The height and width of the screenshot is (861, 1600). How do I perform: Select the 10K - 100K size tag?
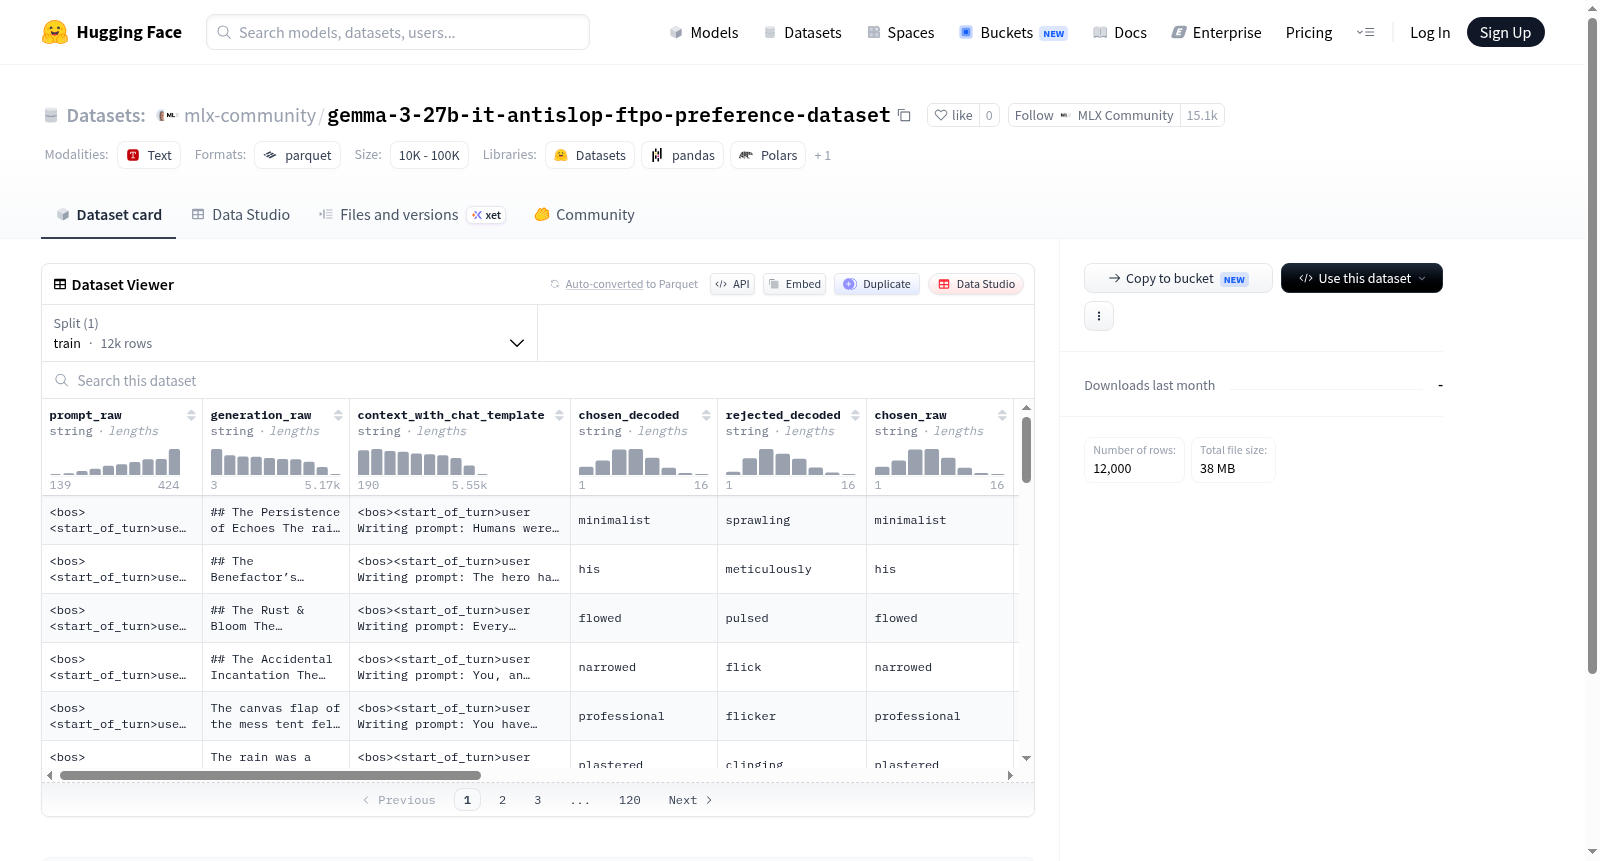pyautogui.click(x=429, y=155)
